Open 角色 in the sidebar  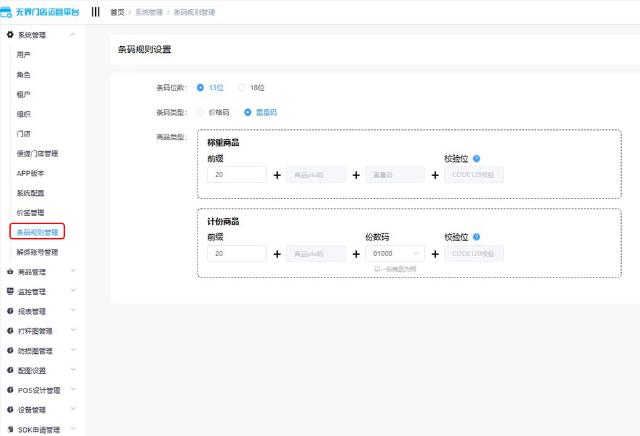coord(23,75)
